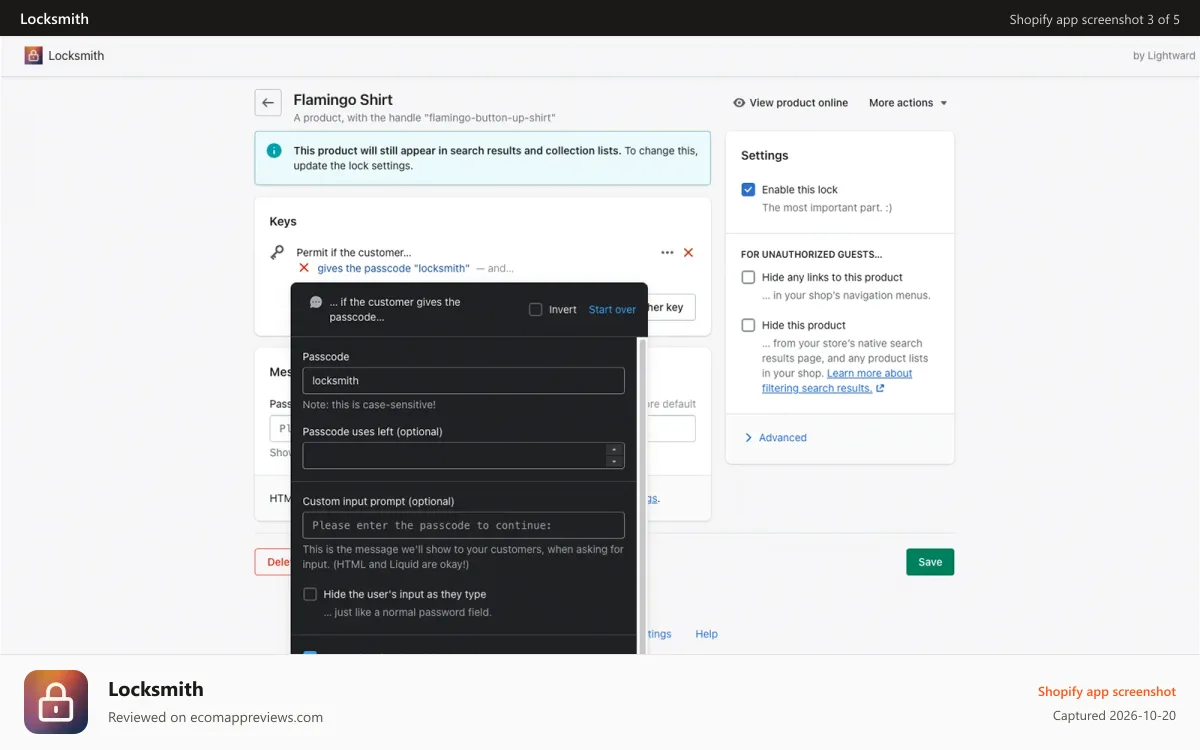
Task: Toggle Enable this lock checkbox
Action: pos(748,189)
